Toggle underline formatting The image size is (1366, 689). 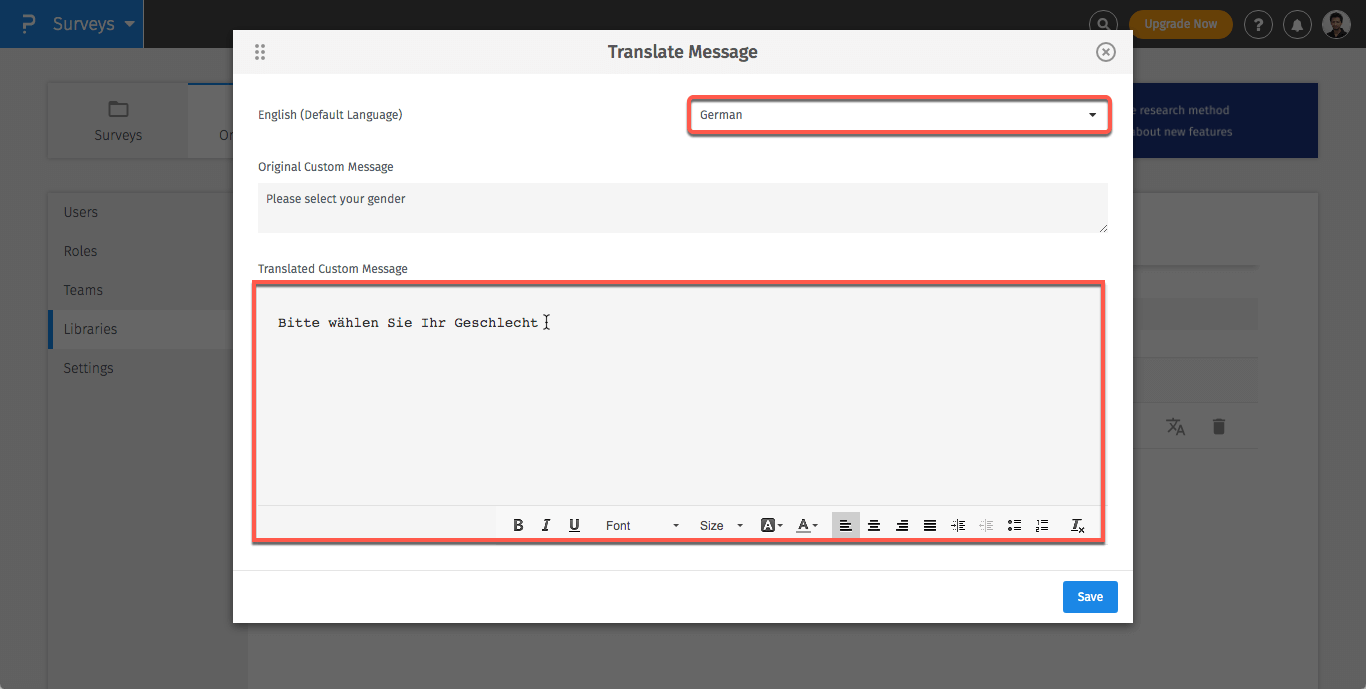point(574,525)
